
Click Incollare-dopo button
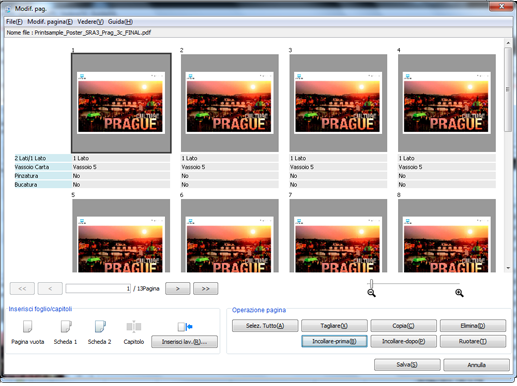[x=403, y=341]
